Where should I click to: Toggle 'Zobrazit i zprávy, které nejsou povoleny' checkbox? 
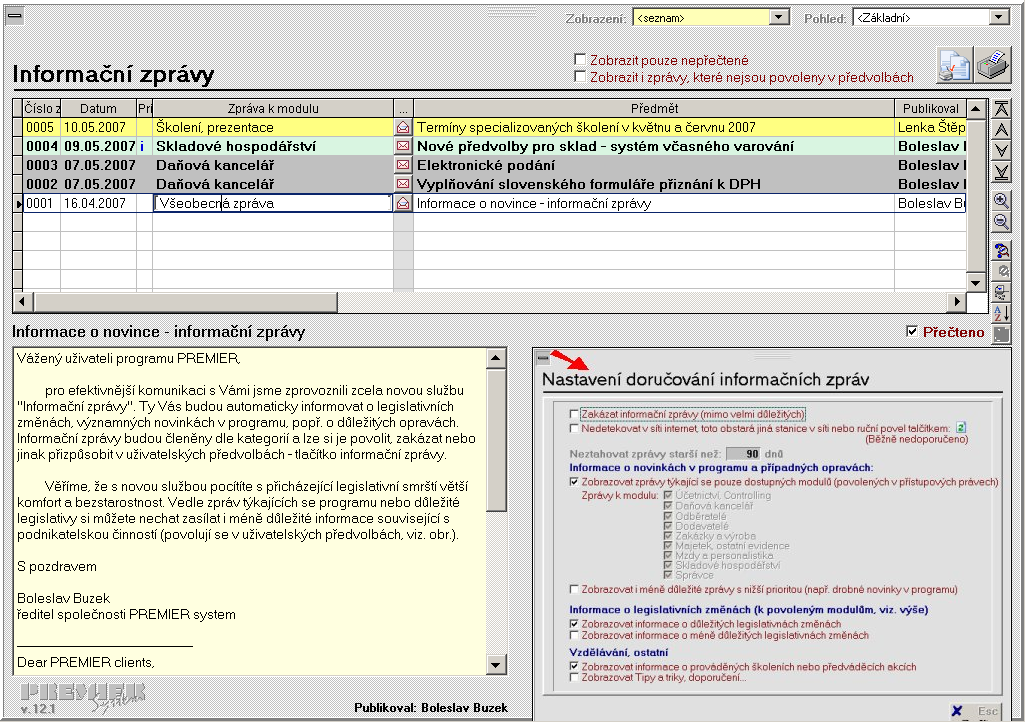coord(579,77)
